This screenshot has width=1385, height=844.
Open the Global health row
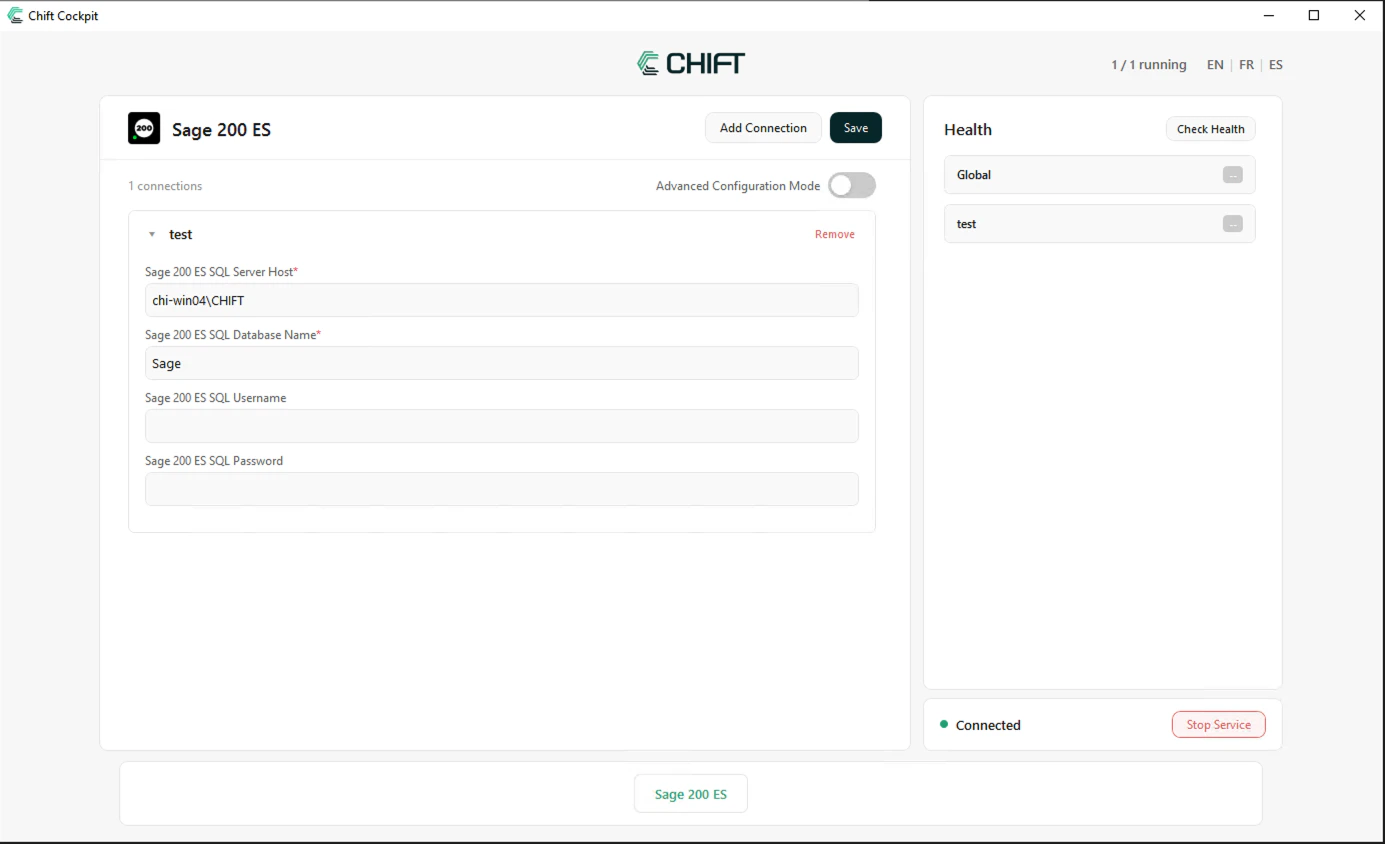pyautogui.click(x=1100, y=175)
